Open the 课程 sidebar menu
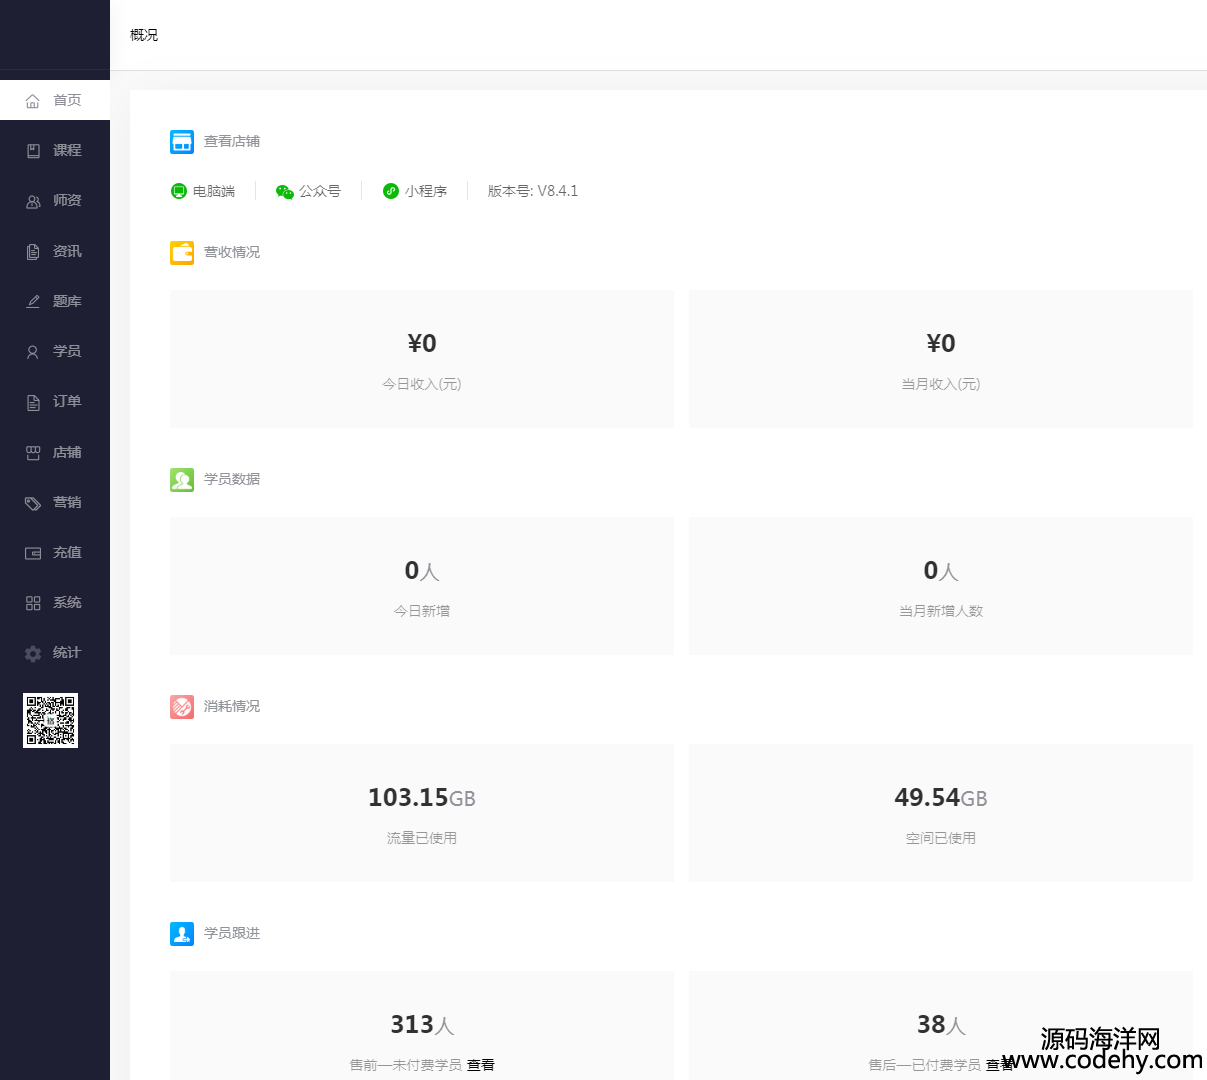The width and height of the screenshot is (1207, 1080). (x=55, y=150)
